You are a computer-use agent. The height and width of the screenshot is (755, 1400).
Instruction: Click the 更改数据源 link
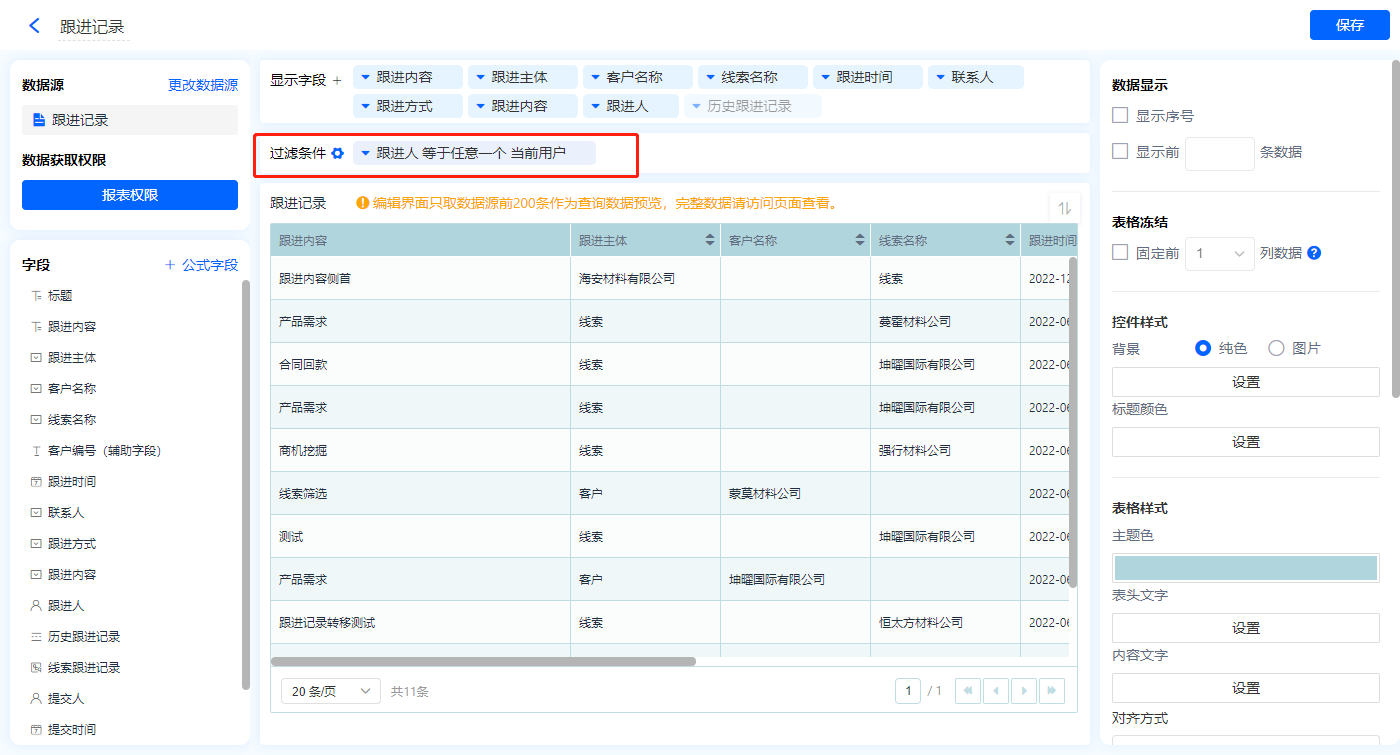[203, 85]
